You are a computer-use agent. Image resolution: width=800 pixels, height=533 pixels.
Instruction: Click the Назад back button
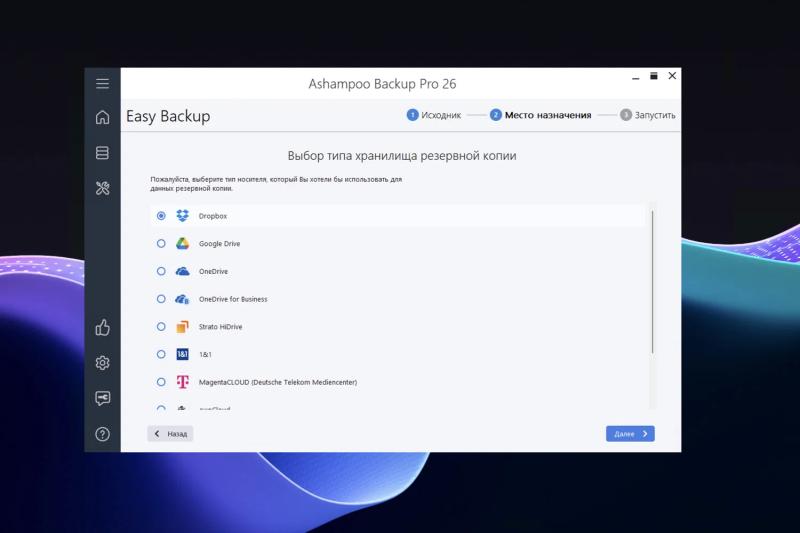pyautogui.click(x=170, y=434)
